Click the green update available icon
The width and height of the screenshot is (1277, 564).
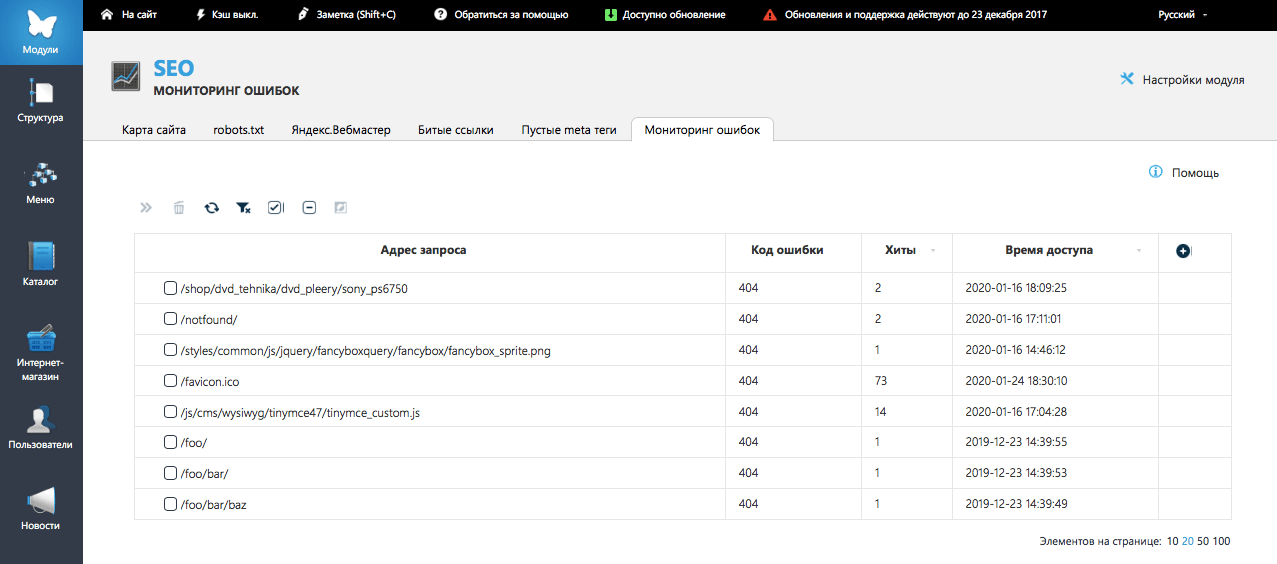click(611, 15)
